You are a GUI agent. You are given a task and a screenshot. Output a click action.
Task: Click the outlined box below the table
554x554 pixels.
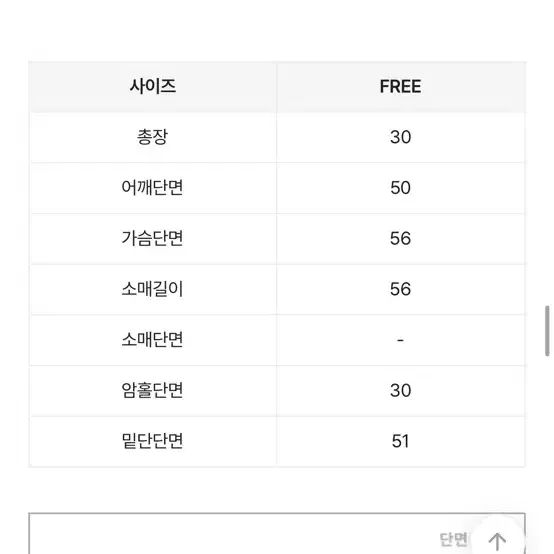point(277,533)
